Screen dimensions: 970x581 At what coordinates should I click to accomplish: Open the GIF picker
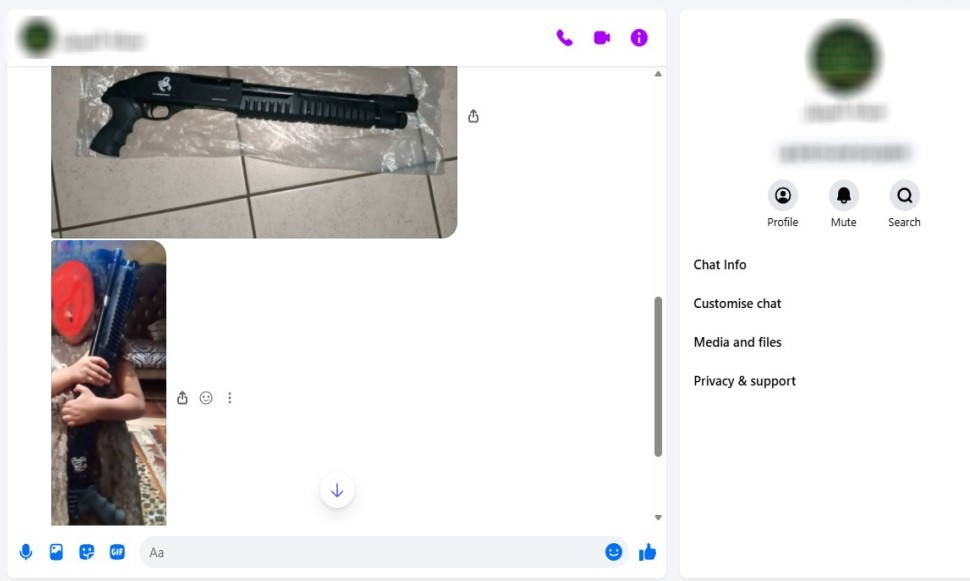click(x=117, y=552)
